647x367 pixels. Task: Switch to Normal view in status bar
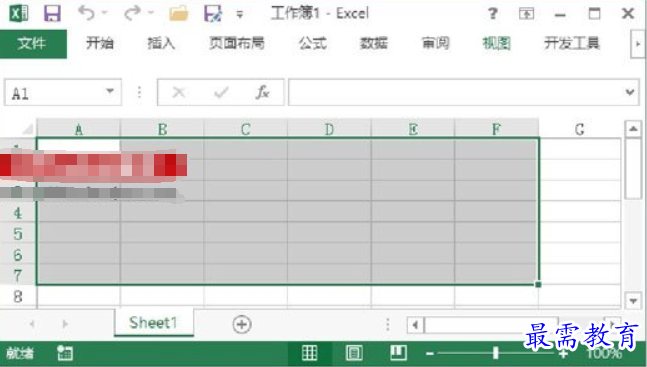click(x=309, y=353)
